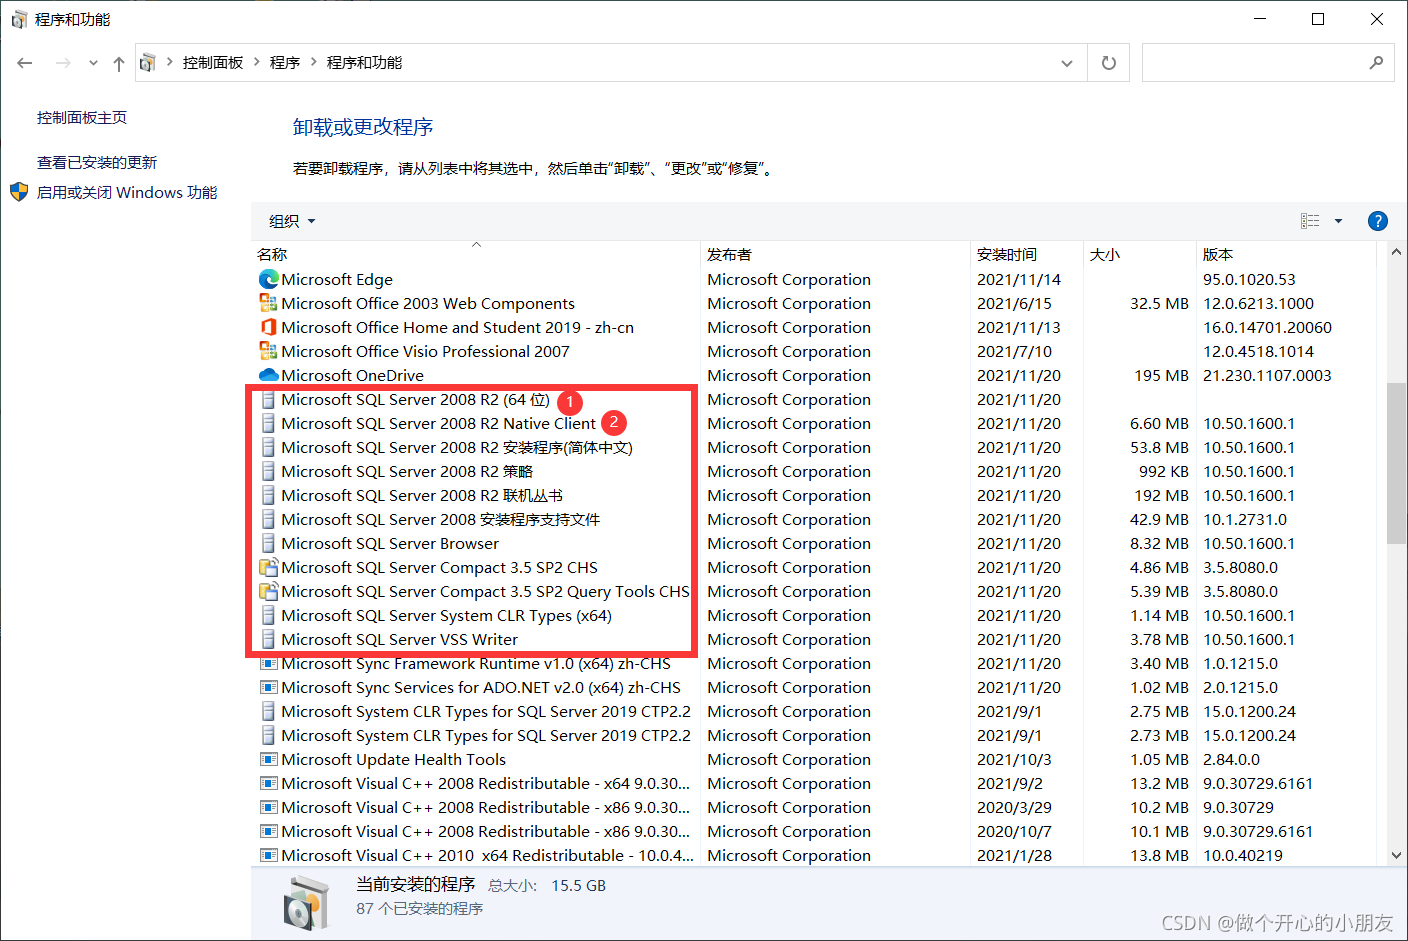Image resolution: width=1408 pixels, height=941 pixels.
Task: Select SQL Server 2008 R2 联机丛书 icon
Action: (x=268, y=495)
